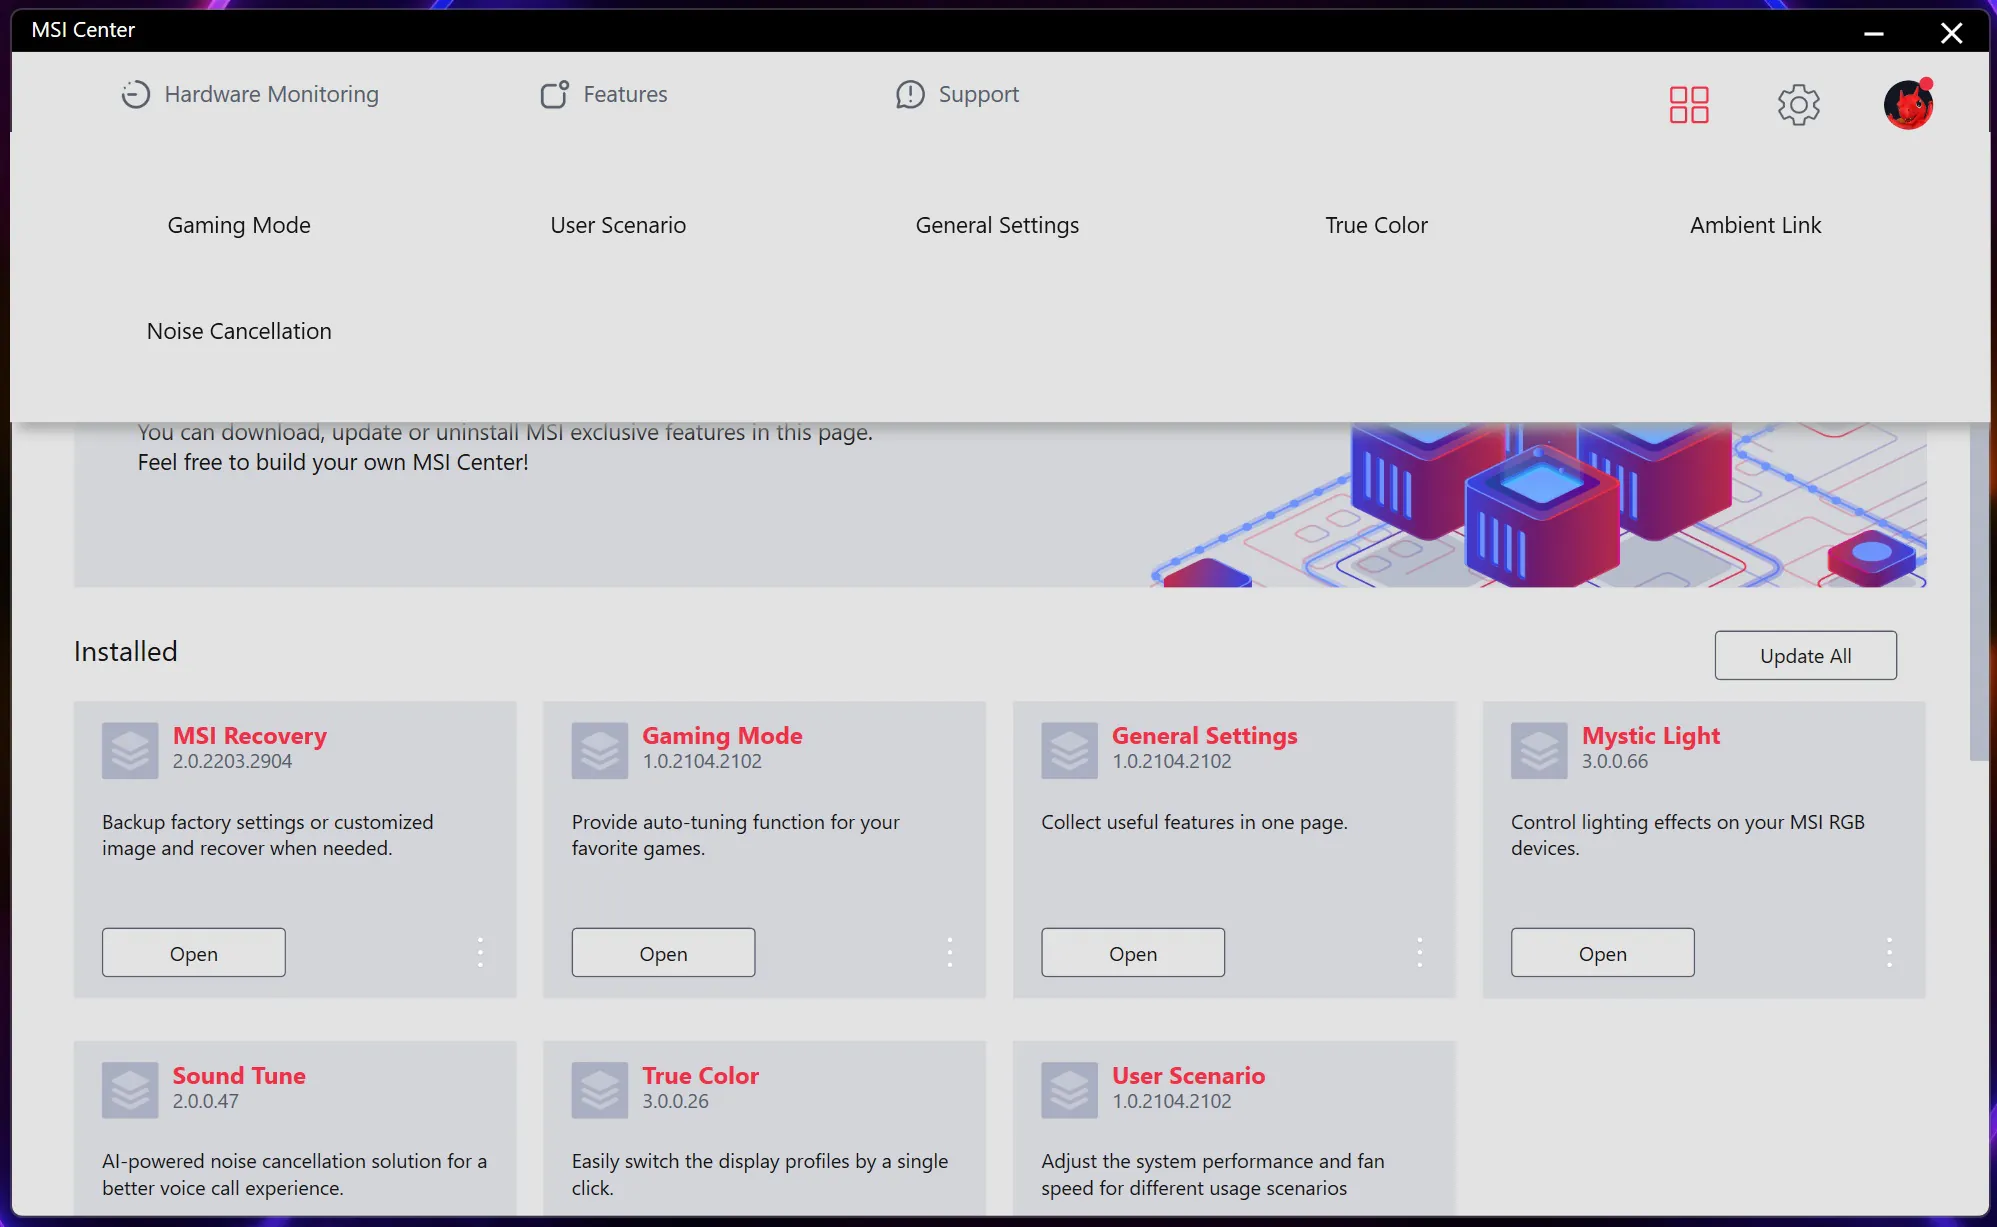
Task: Click the Update All button
Action: point(1805,655)
